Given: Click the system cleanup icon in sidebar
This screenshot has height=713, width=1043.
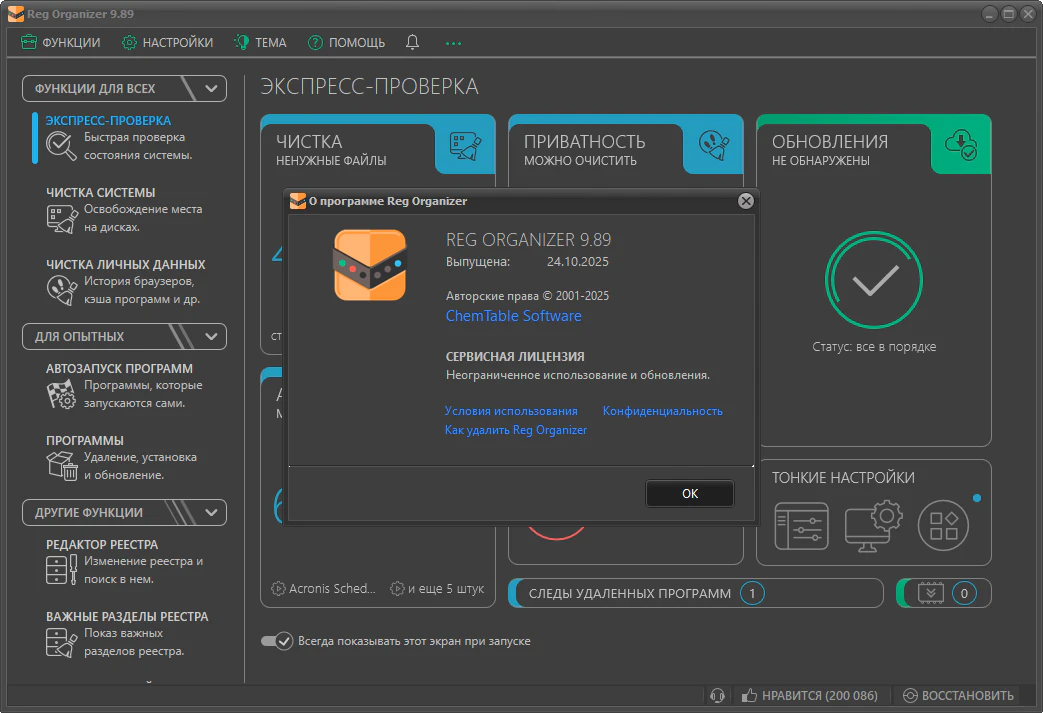Looking at the screenshot, I should point(61,219).
